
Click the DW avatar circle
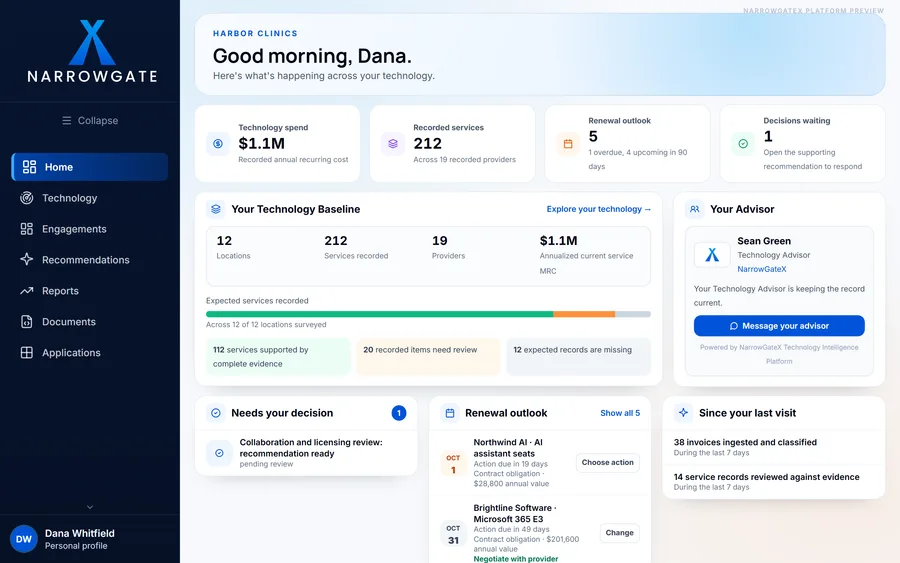24,539
